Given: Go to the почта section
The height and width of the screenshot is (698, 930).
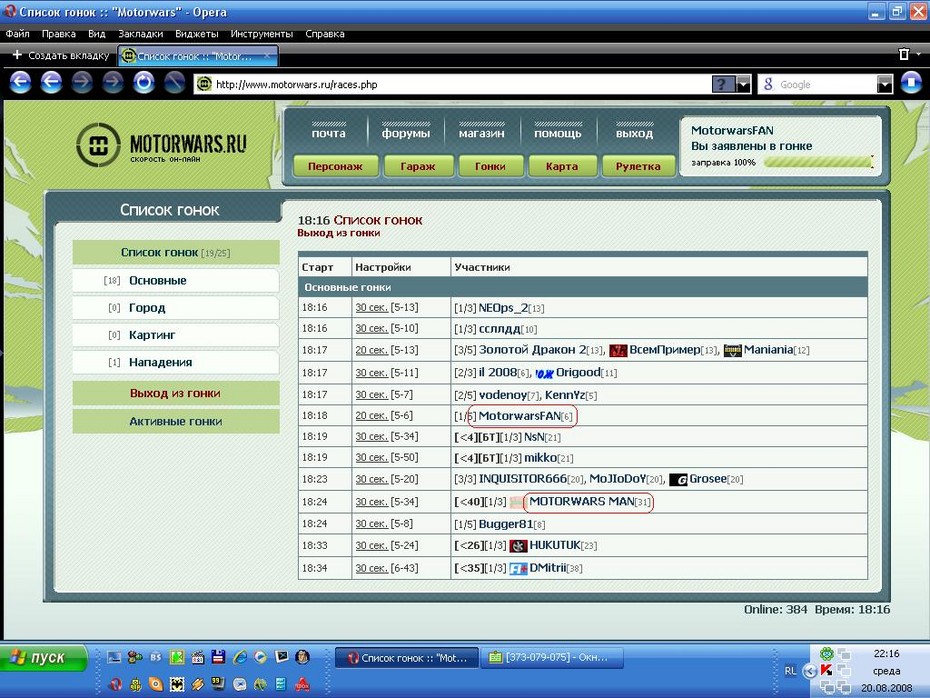Looking at the screenshot, I should 329,133.
